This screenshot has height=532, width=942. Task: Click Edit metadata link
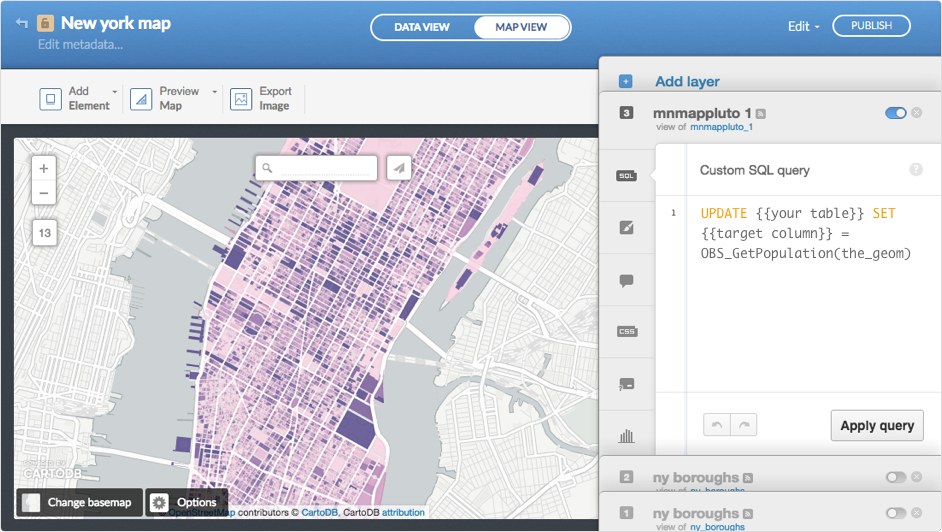pyautogui.click(x=81, y=44)
